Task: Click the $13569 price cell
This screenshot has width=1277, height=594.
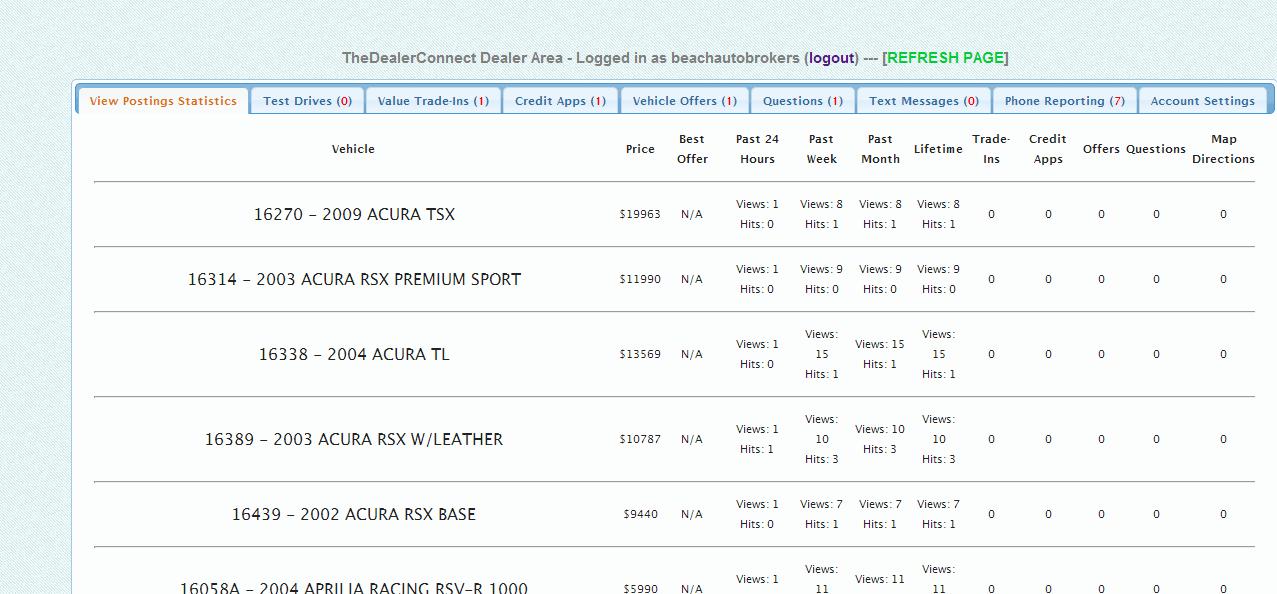Action: click(640, 354)
